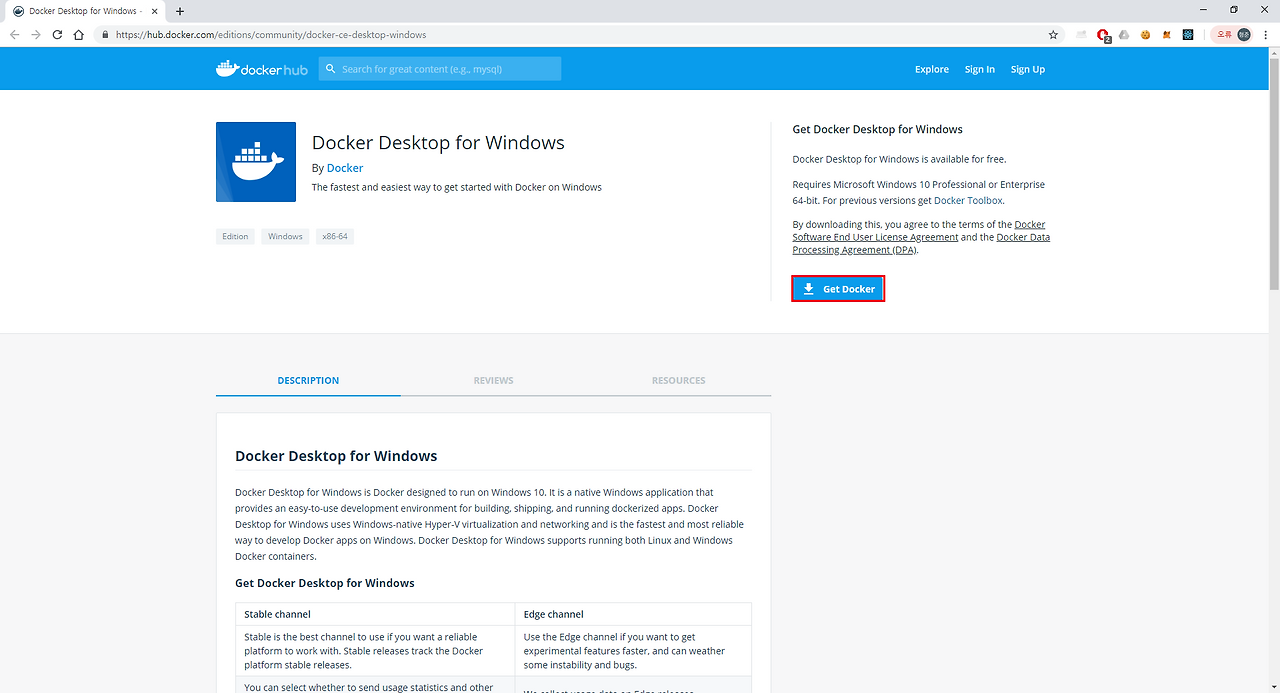Open a new browser tab
This screenshot has height=693, width=1280.
click(179, 11)
